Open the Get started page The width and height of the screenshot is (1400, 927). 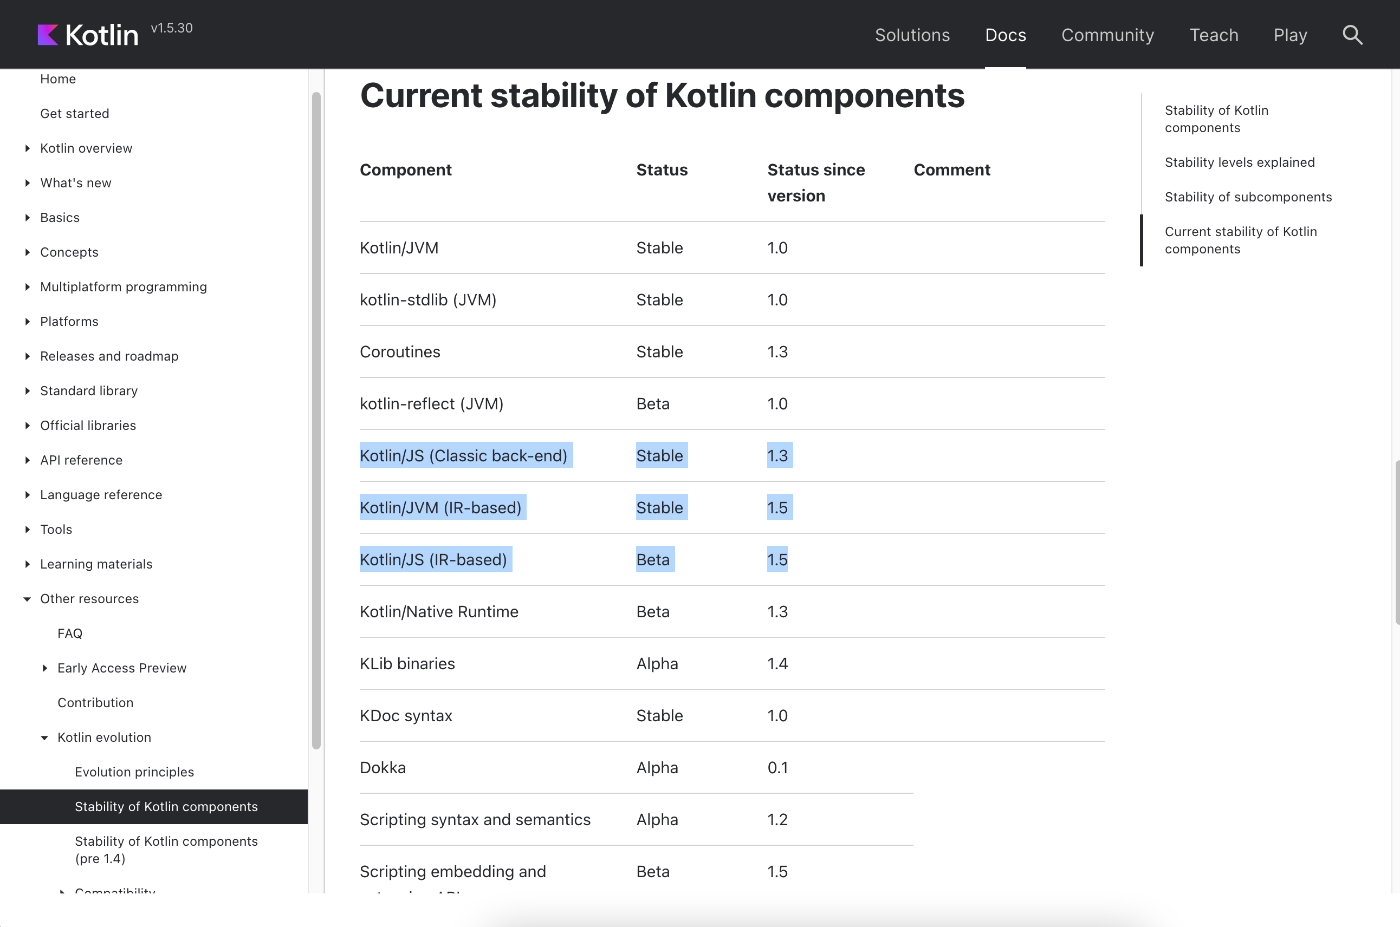tap(75, 114)
